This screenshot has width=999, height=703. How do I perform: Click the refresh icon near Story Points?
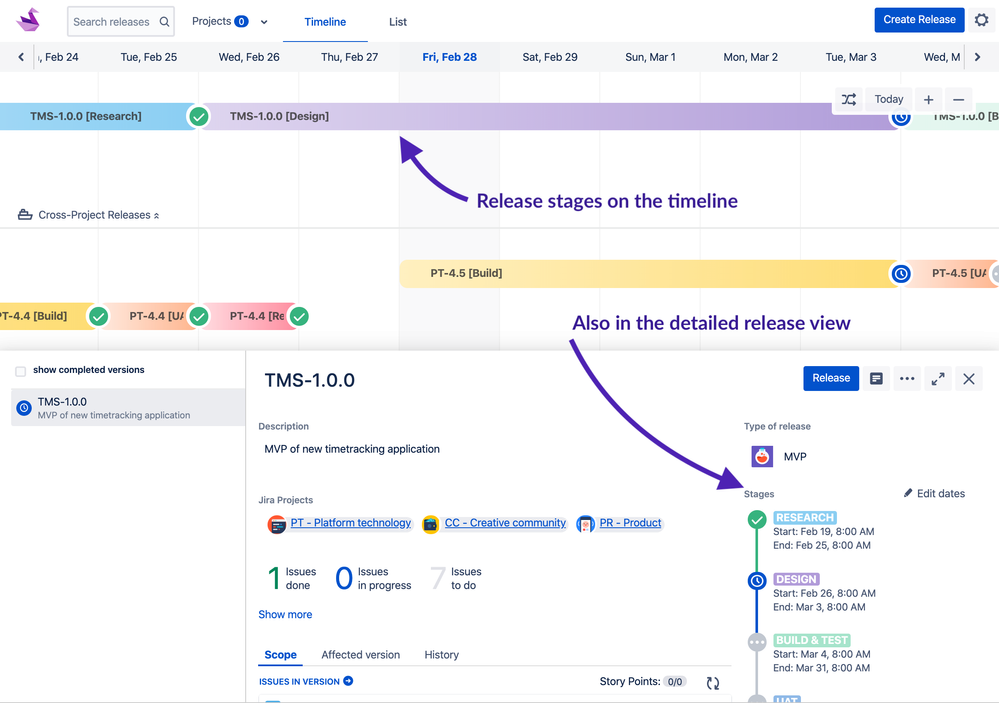tap(713, 683)
